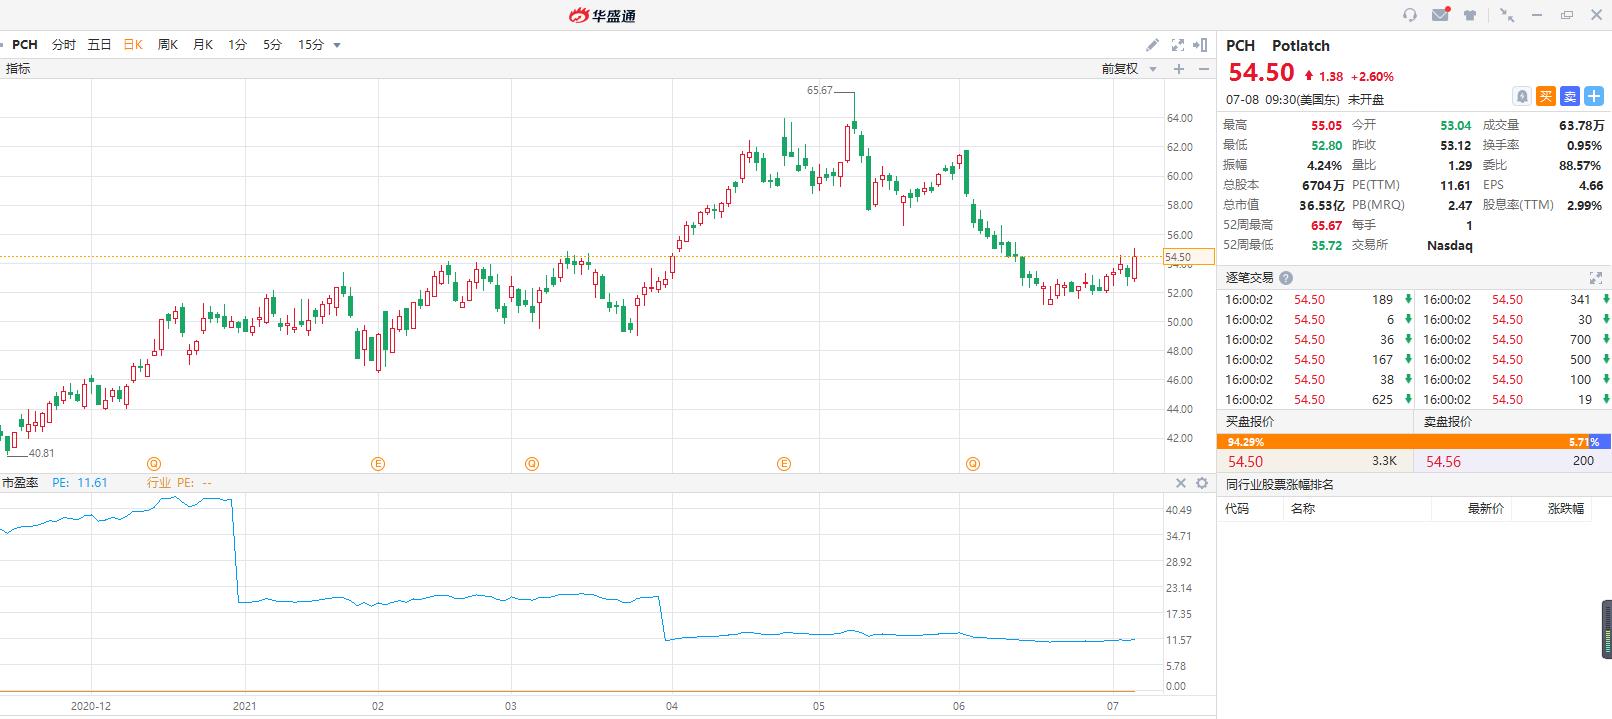
Task: Zoom in the chart with plus
Action: point(1179,69)
